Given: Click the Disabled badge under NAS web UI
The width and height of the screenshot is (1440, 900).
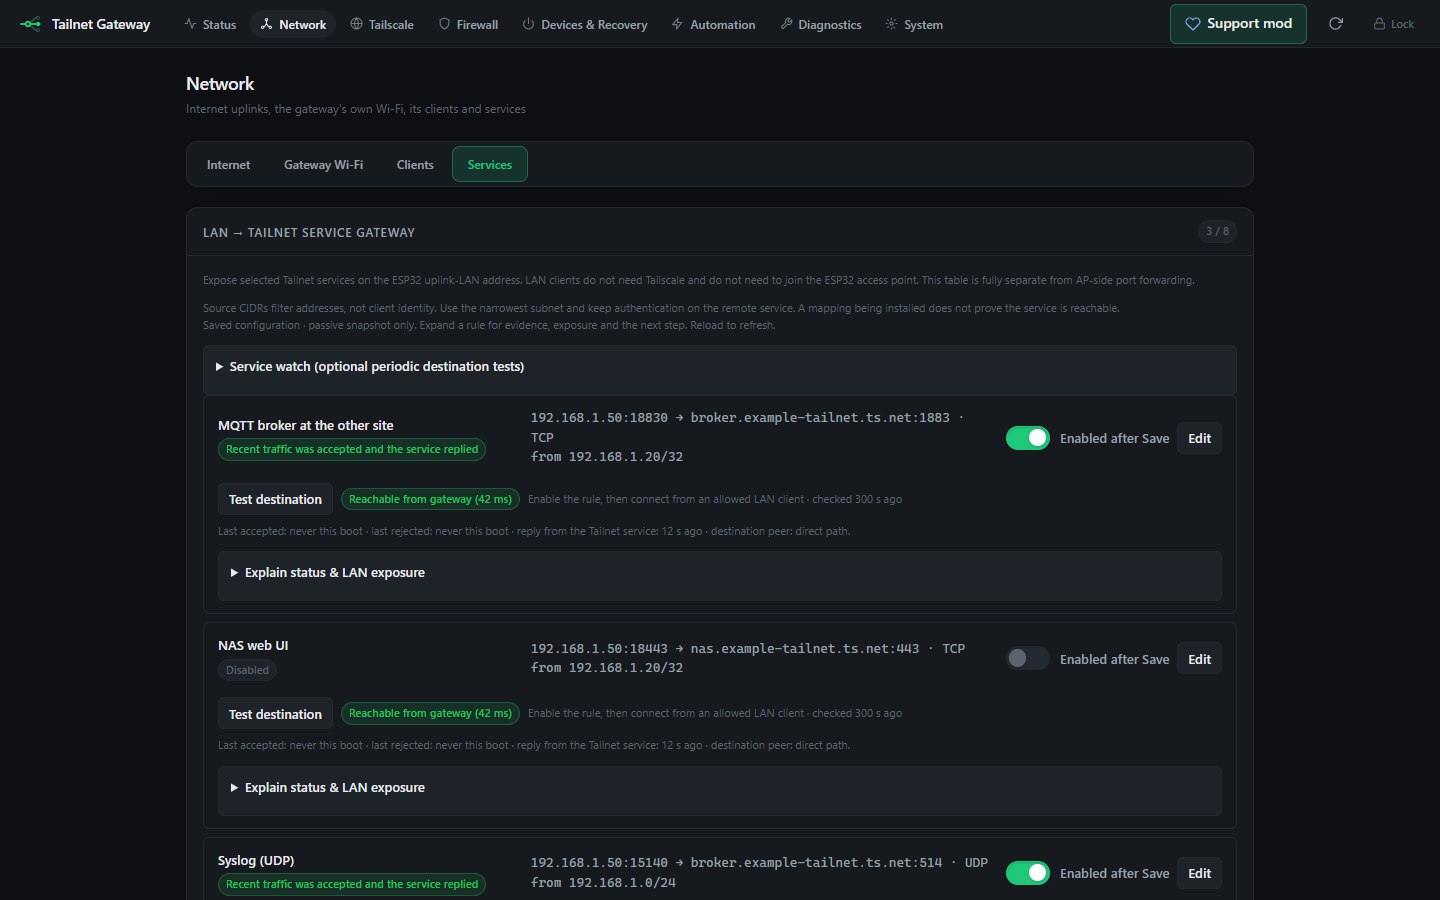Looking at the screenshot, I should tap(247, 670).
